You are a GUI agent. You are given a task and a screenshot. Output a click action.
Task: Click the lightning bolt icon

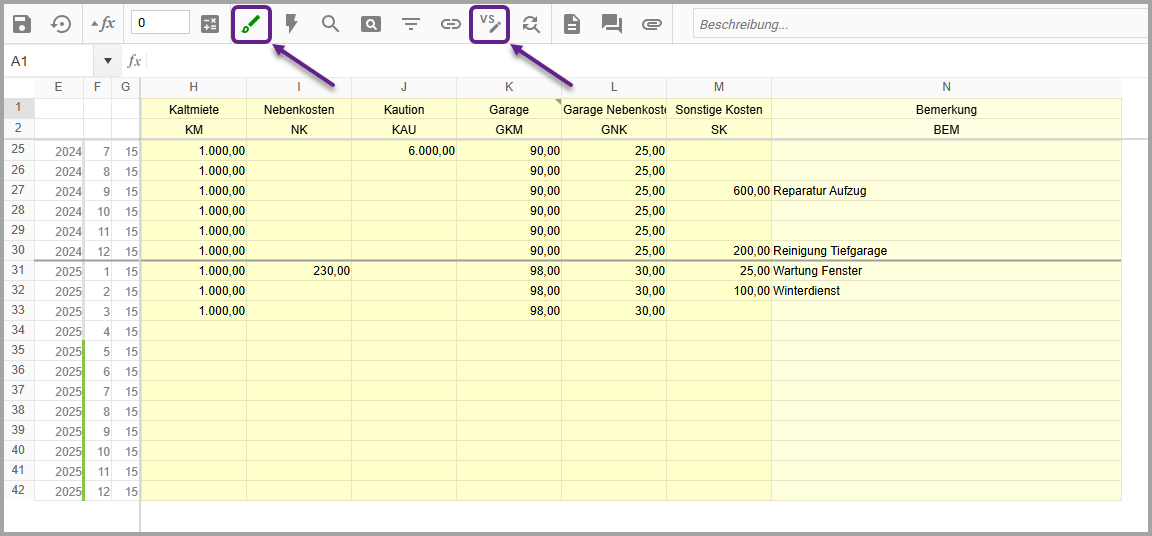tap(291, 24)
